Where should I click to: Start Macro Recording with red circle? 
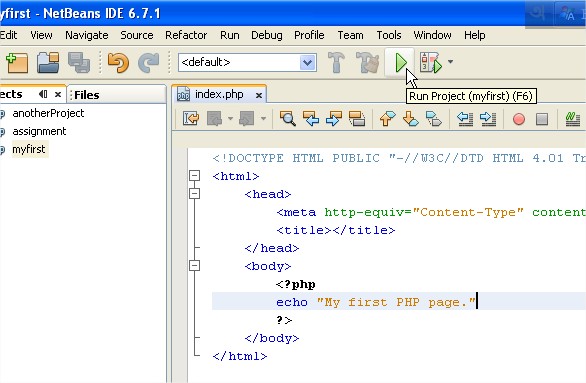pos(519,119)
